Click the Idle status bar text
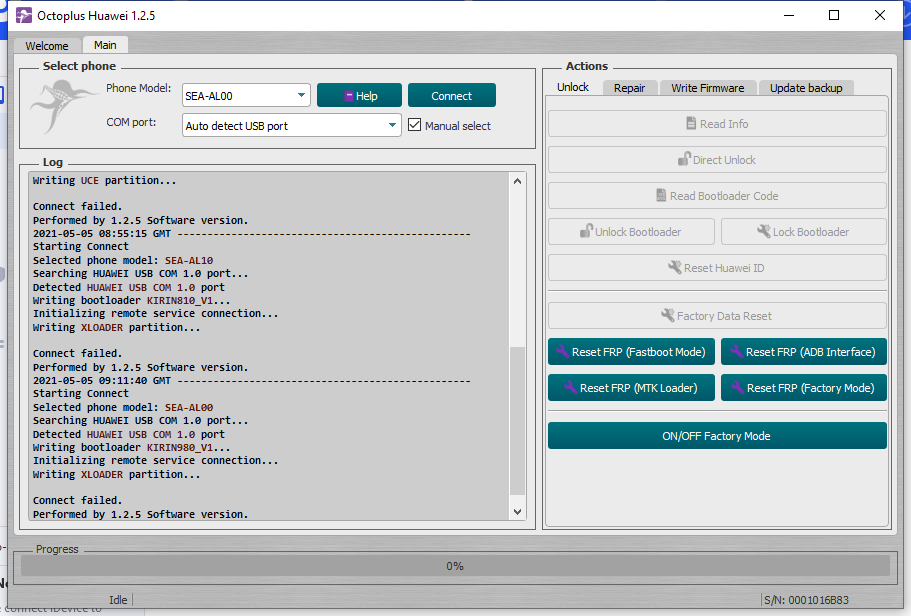Screen dimensions: 911x616 click(x=118, y=600)
